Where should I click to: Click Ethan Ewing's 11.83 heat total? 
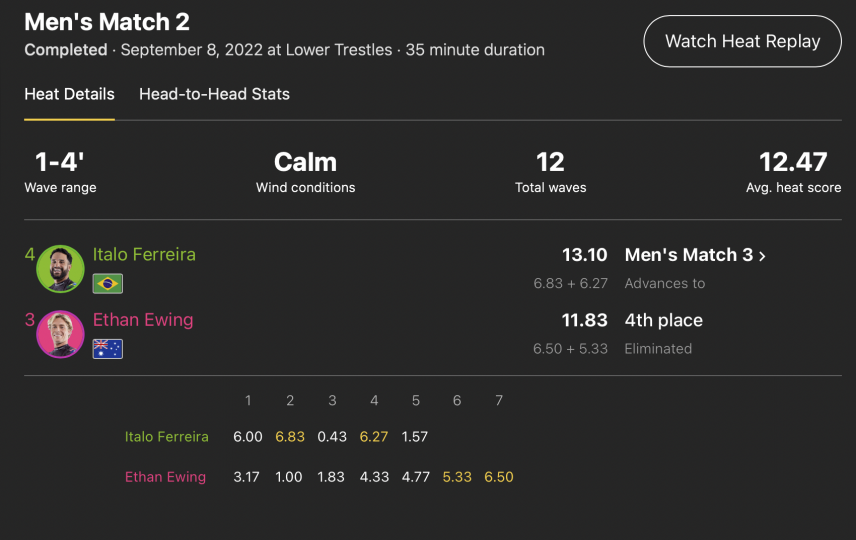coord(585,320)
